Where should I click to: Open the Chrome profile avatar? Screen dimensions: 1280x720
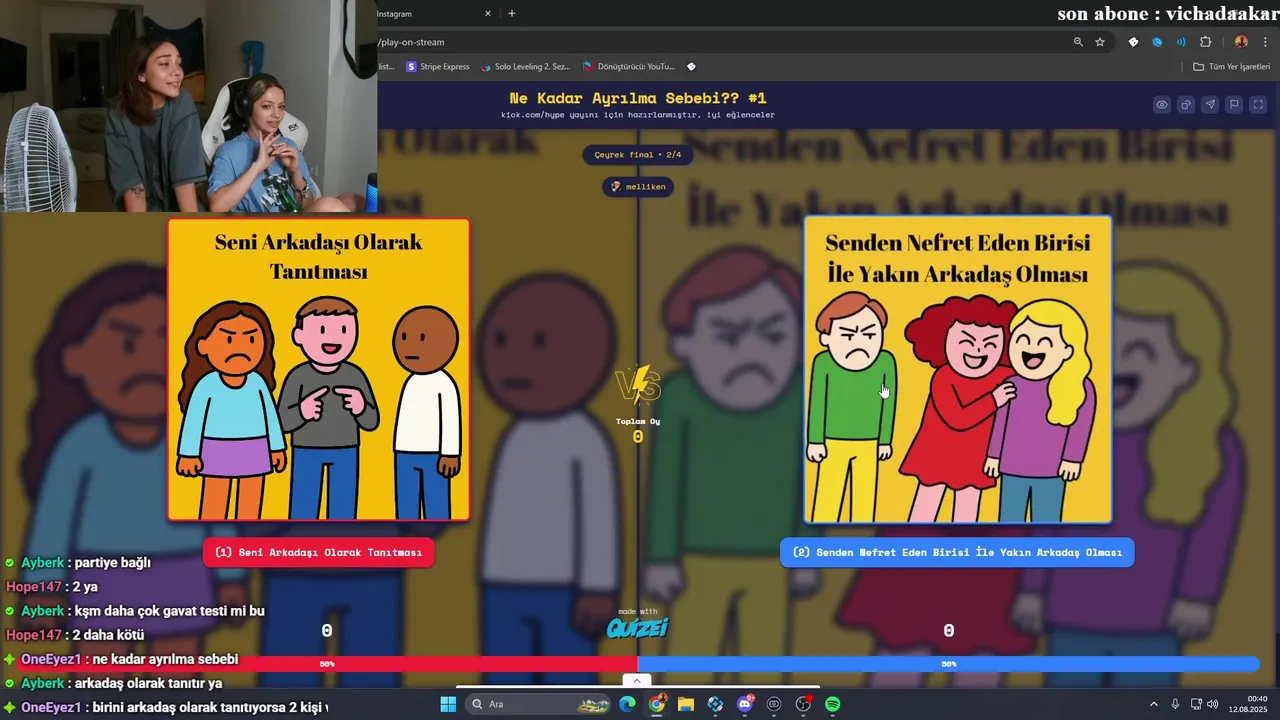click(1241, 42)
